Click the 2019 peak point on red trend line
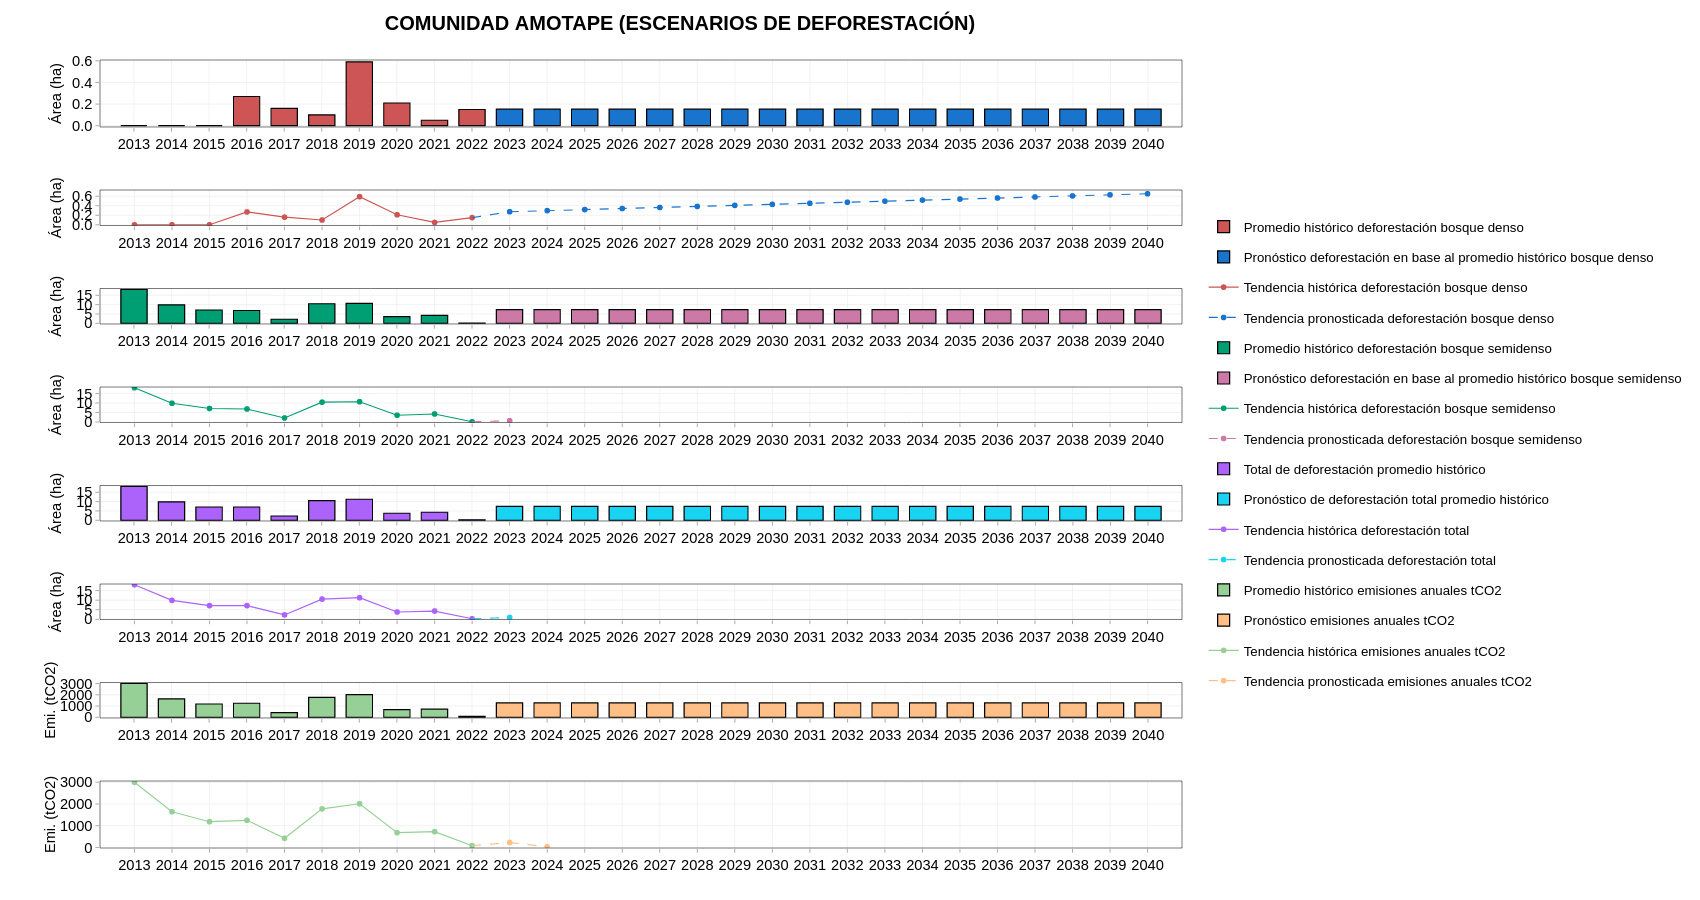The width and height of the screenshot is (1700, 900). pos(359,197)
